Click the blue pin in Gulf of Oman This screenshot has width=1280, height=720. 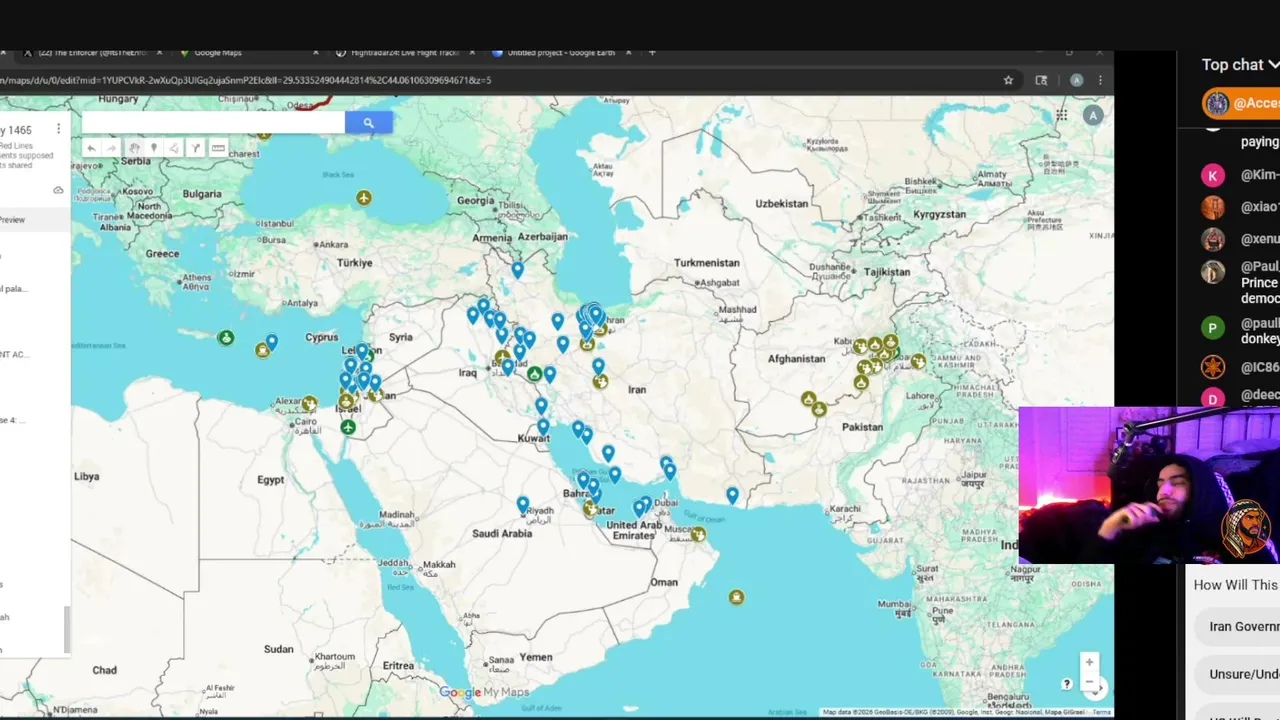coord(732,495)
